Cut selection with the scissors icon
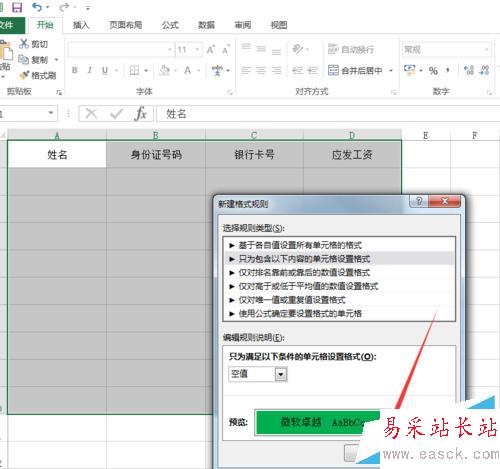 (24, 44)
